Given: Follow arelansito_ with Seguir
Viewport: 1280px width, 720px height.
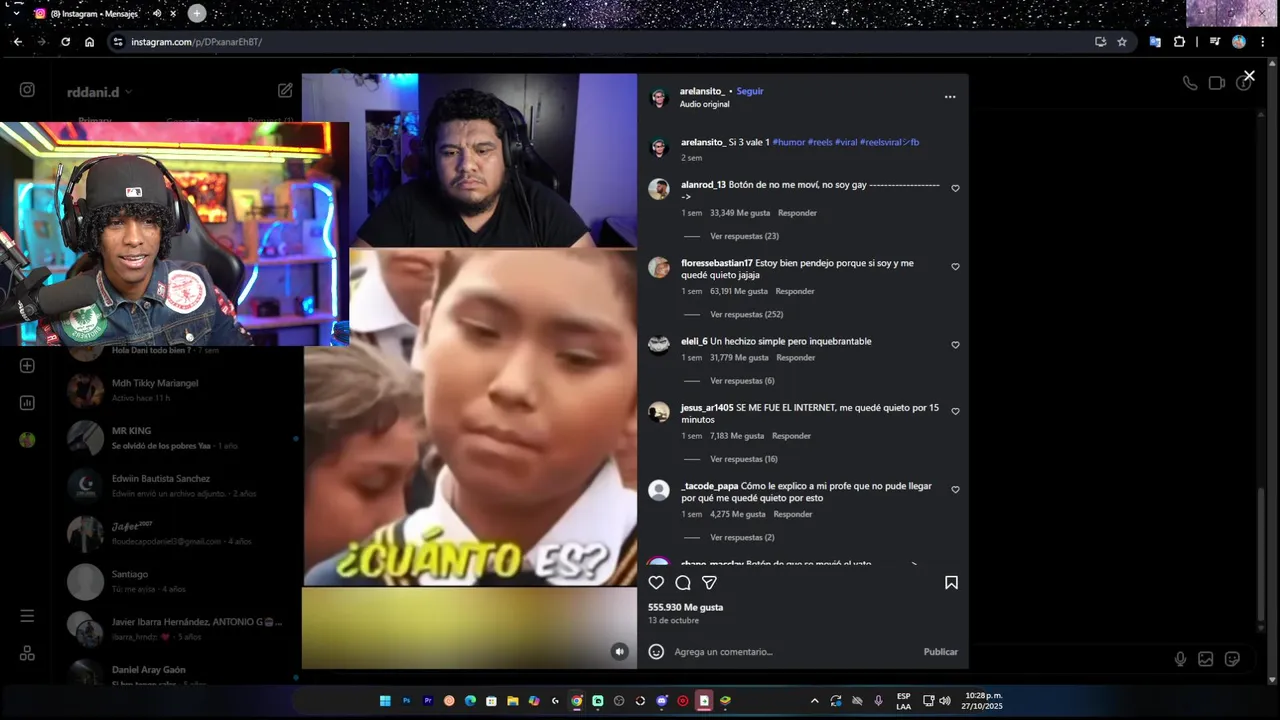Looking at the screenshot, I should [750, 91].
